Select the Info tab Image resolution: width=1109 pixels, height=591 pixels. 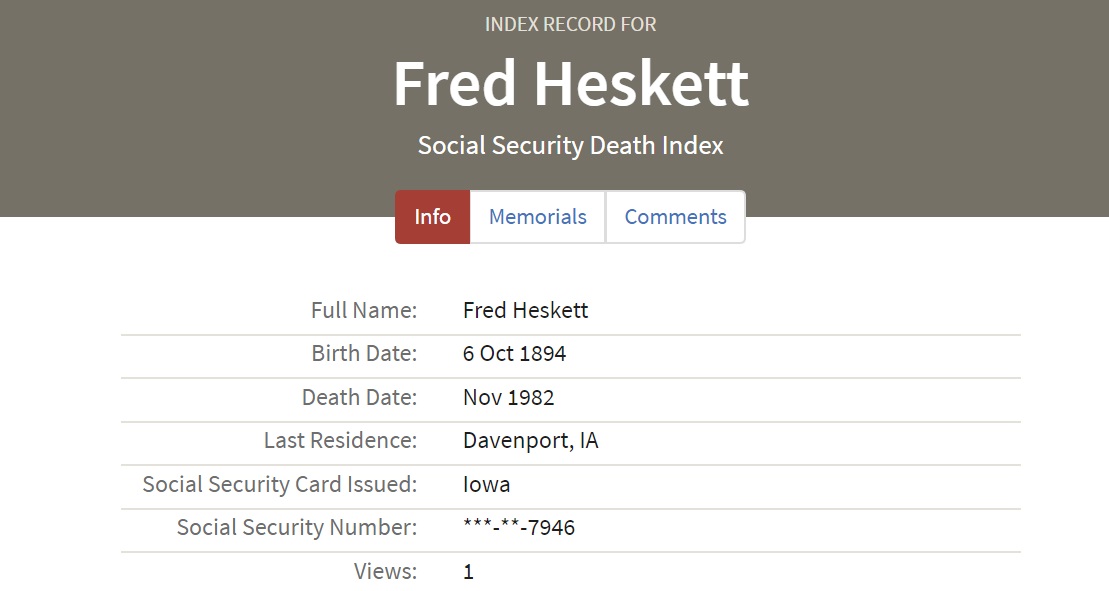[x=432, y=217]
